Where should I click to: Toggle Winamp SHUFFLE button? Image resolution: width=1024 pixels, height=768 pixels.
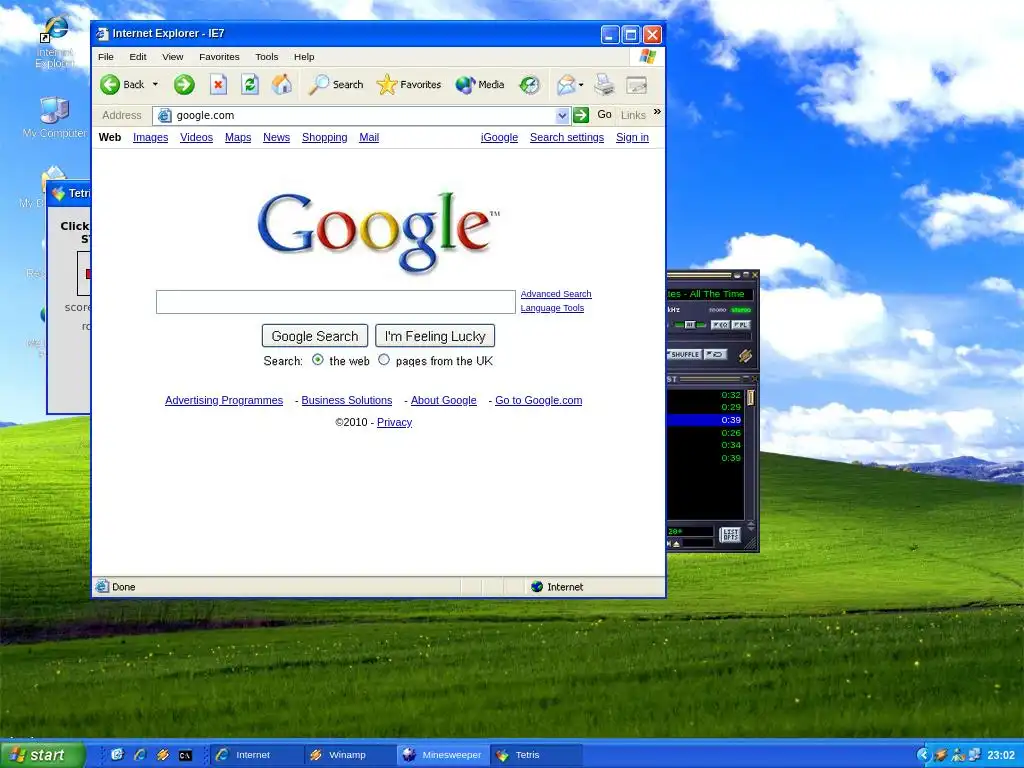tap(684, 354)
